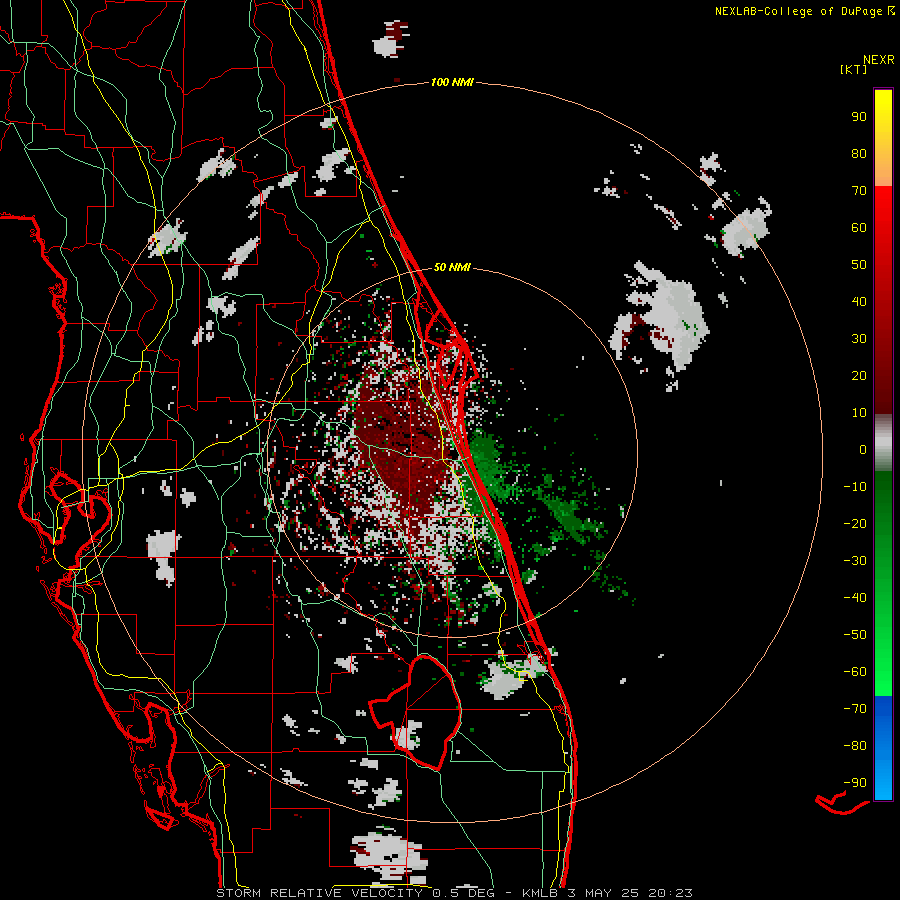This screenshot has width=900, height=900.
Task: Click the 50 NMI range ring label
Action: (x=452, y=267)
